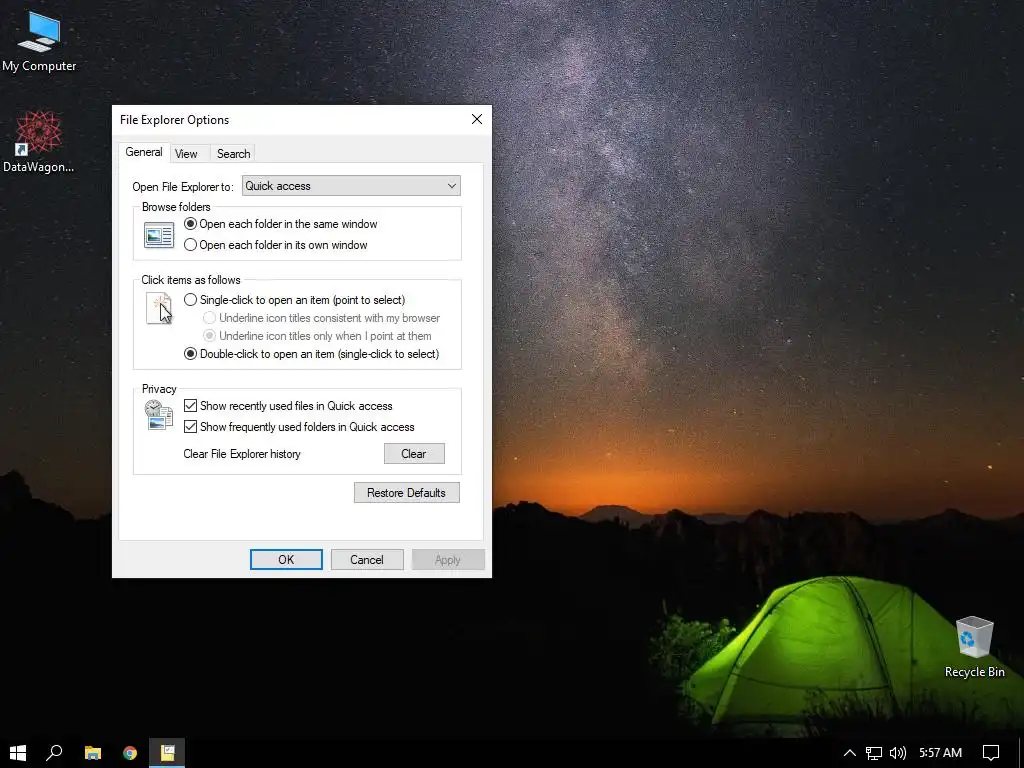
Task: Click the Clear File Explorer history label
Action: coord(242,454)
